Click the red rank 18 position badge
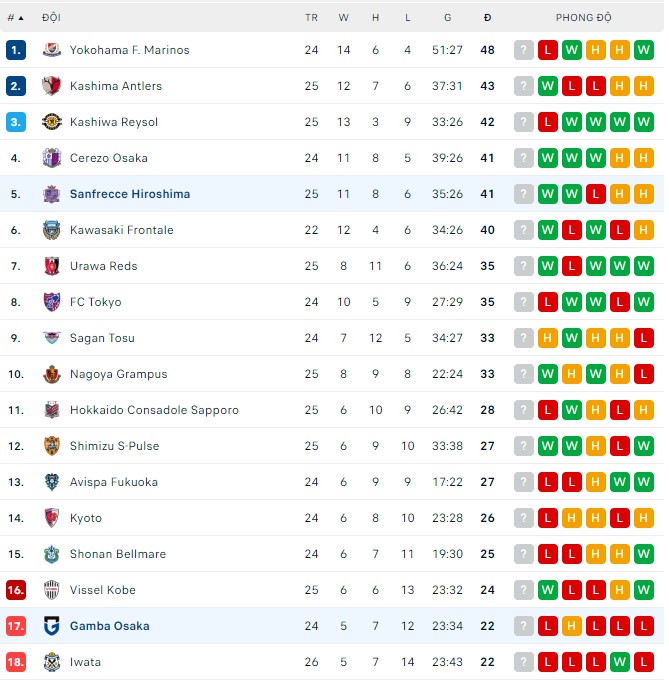Screen dimensions: 669x681 click(16, 662)
